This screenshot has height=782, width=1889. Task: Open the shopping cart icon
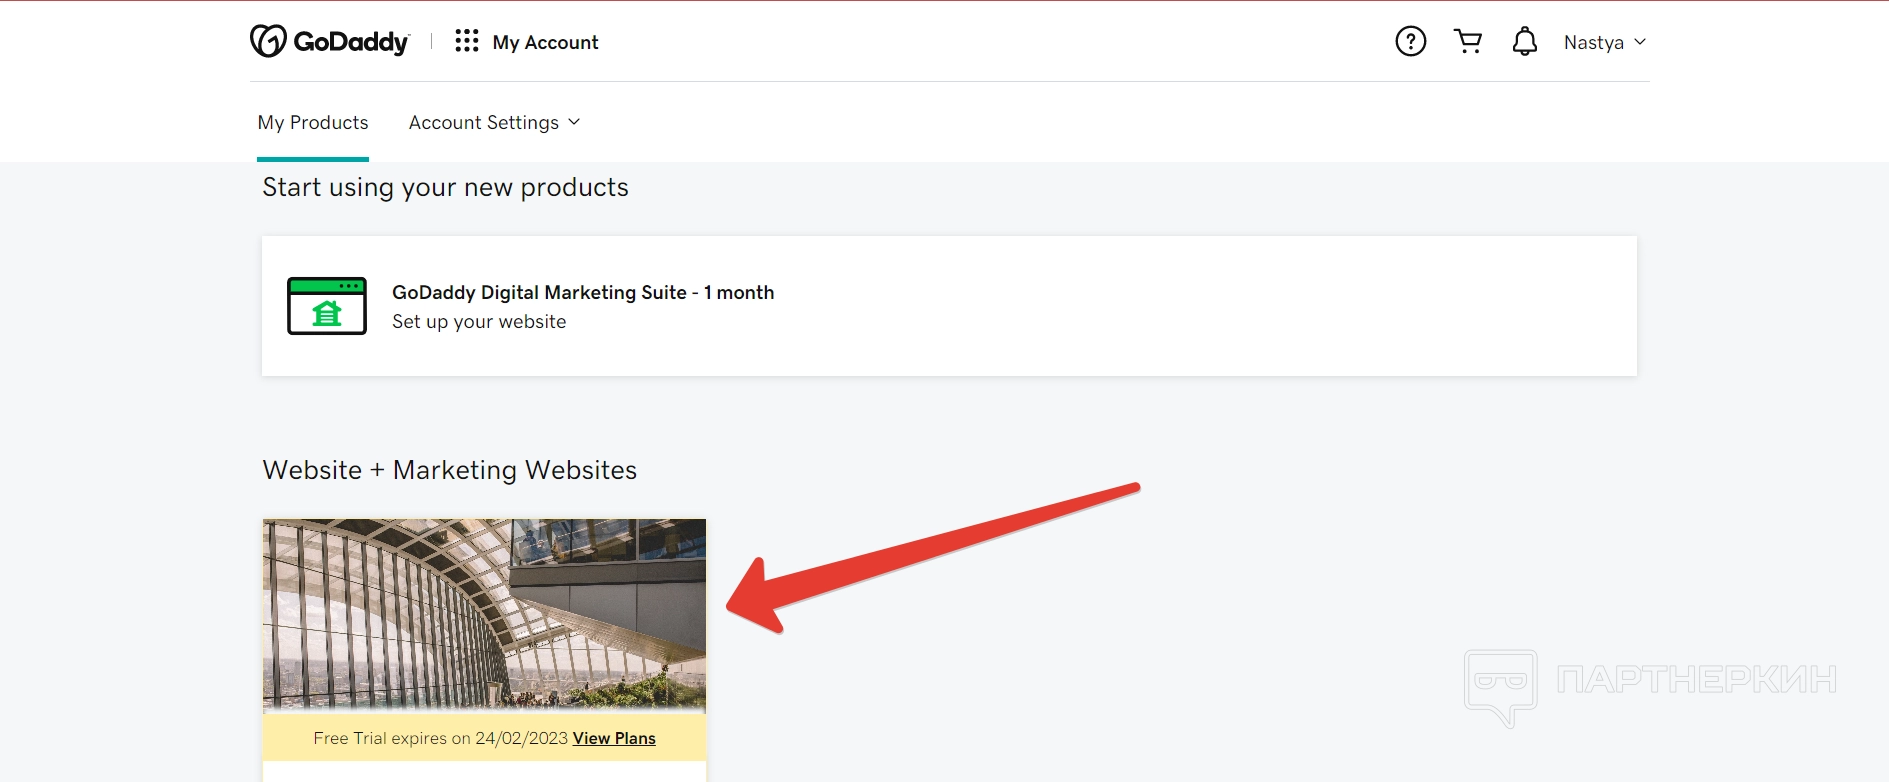1468,41
